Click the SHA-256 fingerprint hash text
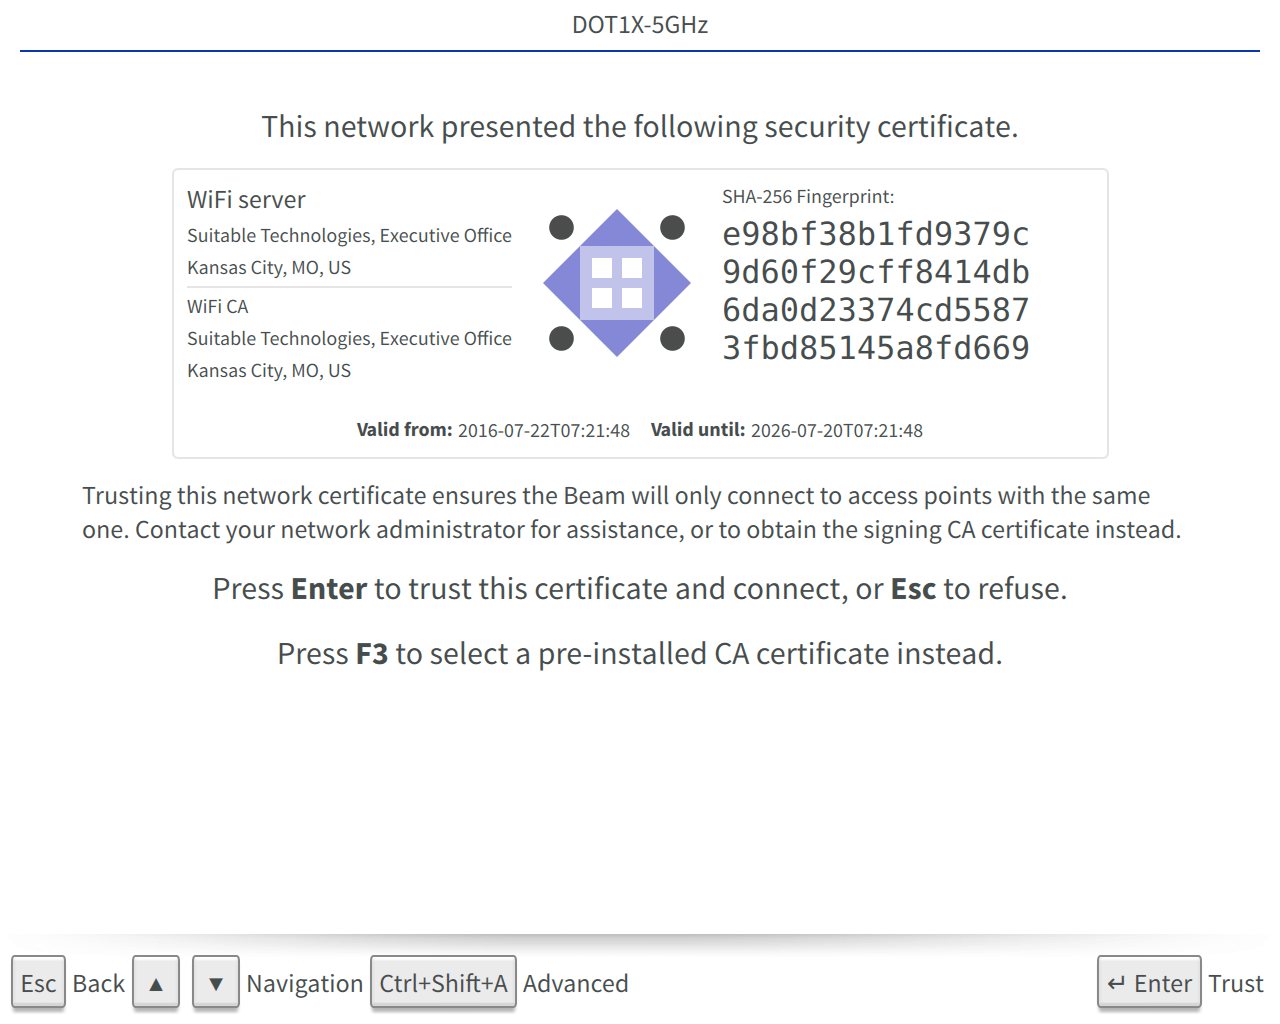Screen dimensions: 1280x1024 click(x=876, y=291)
